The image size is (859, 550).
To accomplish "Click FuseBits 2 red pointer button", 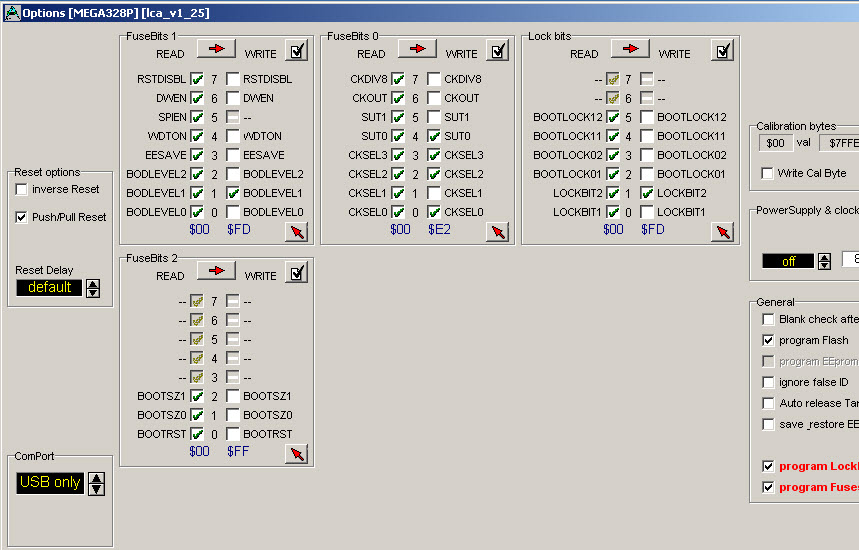I will tap(297, 454).
